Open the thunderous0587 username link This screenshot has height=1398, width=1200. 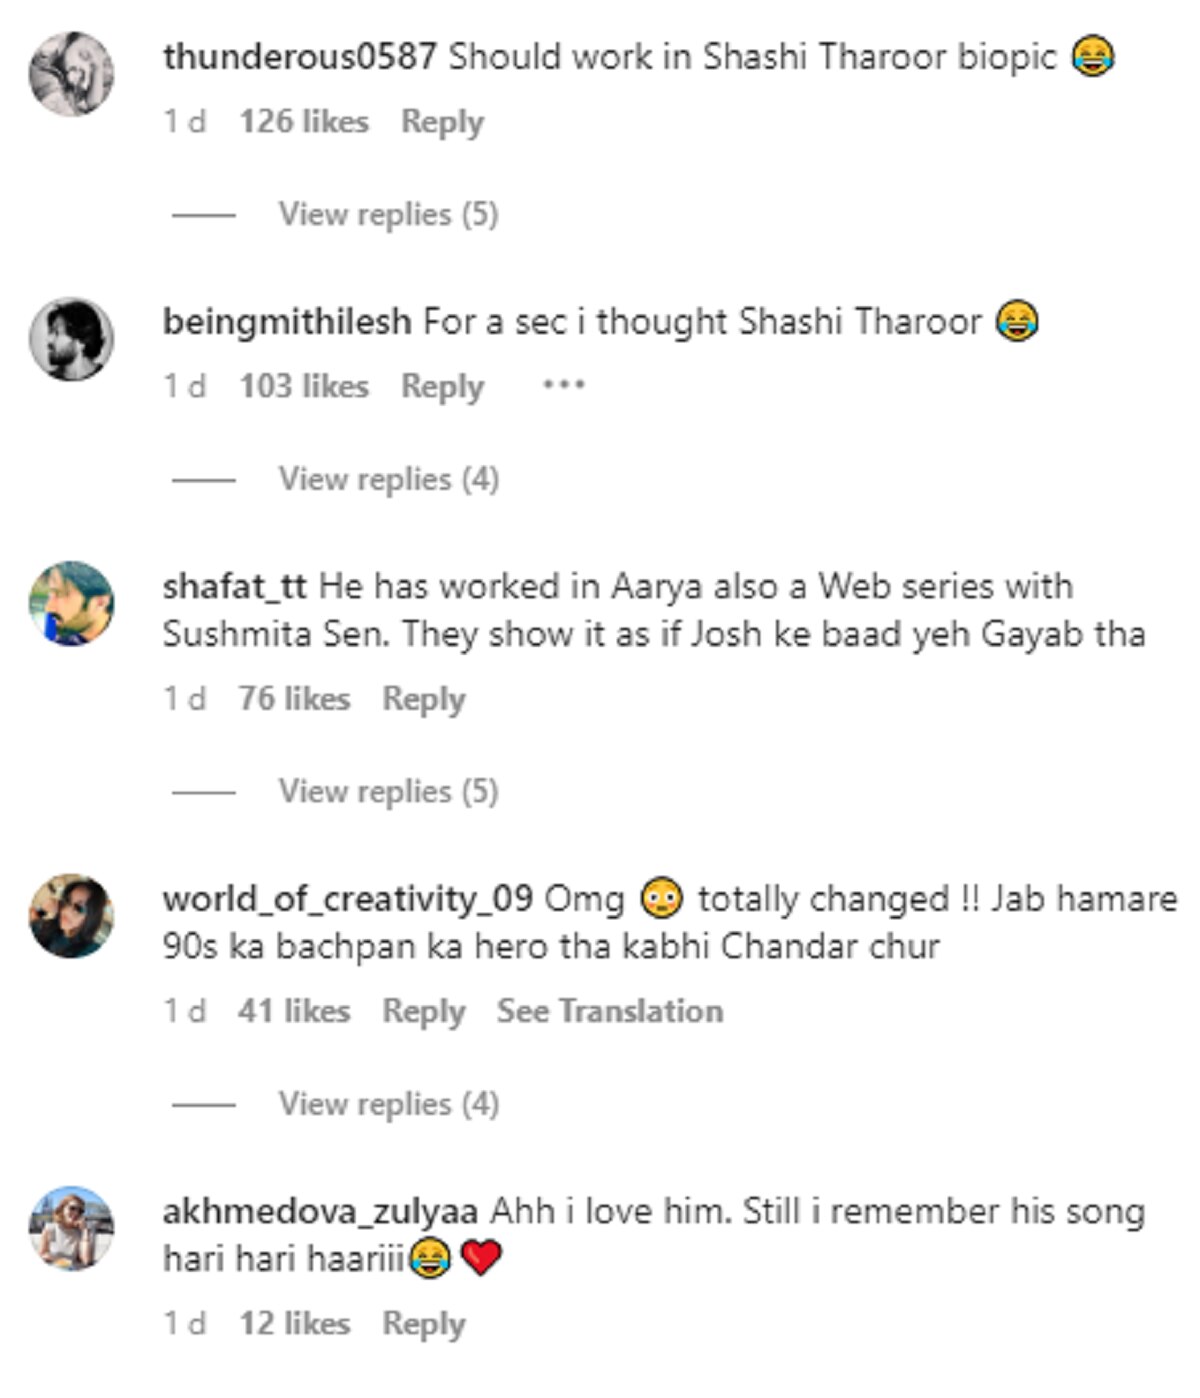pyautogui.click(x=299, y=57)
